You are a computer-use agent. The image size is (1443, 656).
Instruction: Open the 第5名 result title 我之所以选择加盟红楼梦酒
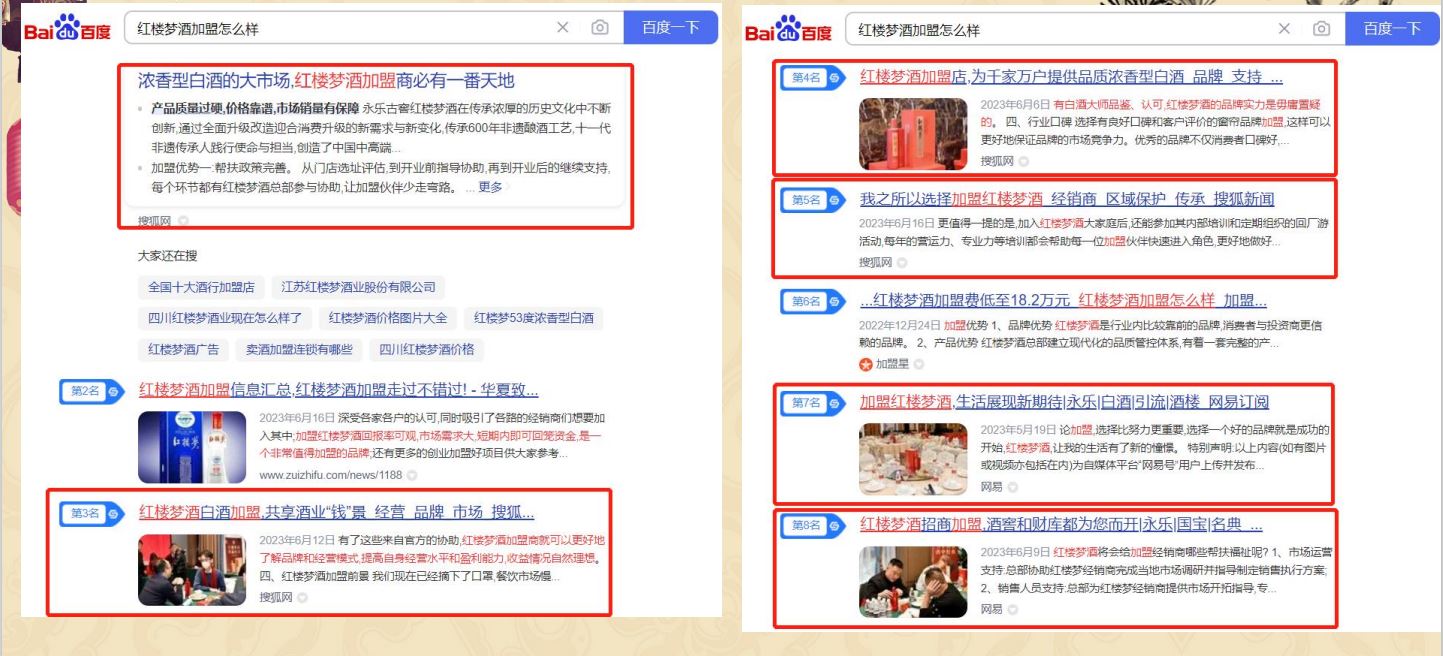(1066, 199)
